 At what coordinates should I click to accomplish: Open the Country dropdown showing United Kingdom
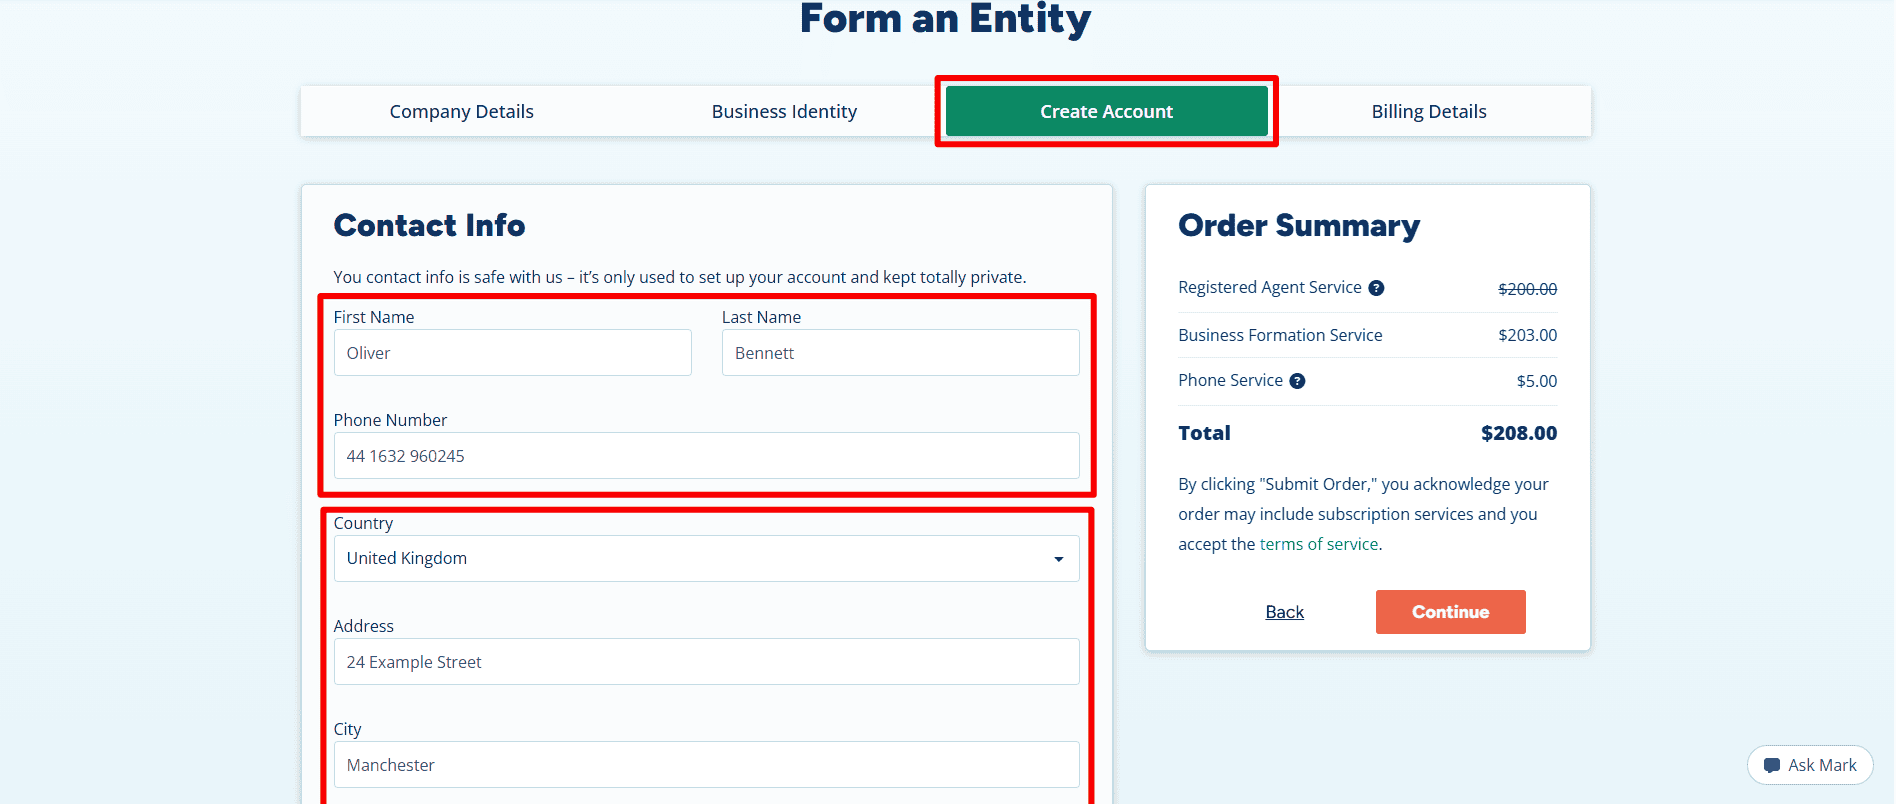pos(706,558)
